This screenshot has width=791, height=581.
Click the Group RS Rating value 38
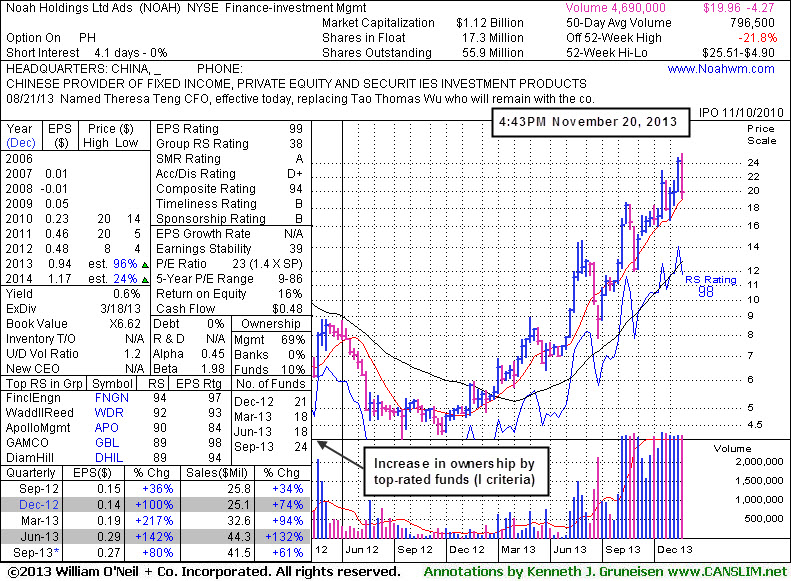point(296,144)
